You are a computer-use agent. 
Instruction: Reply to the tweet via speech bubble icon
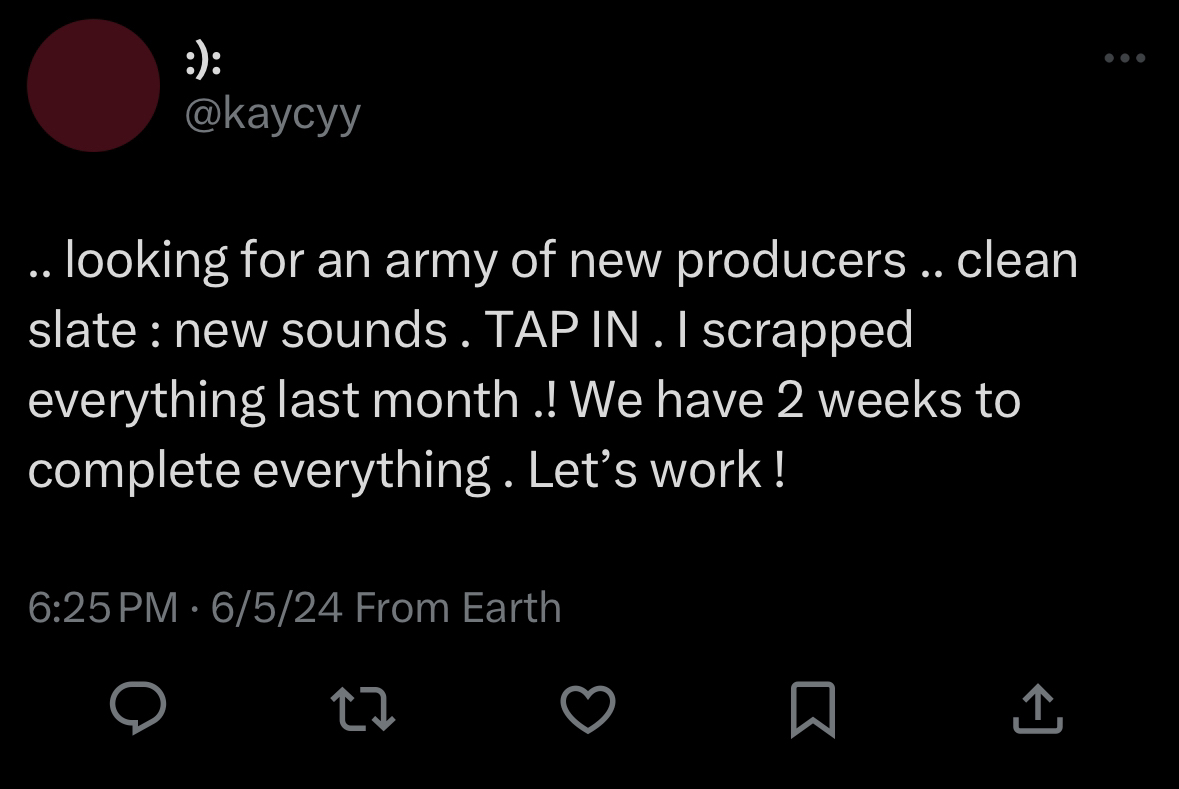pyautogui.click(x=137, y=708)
